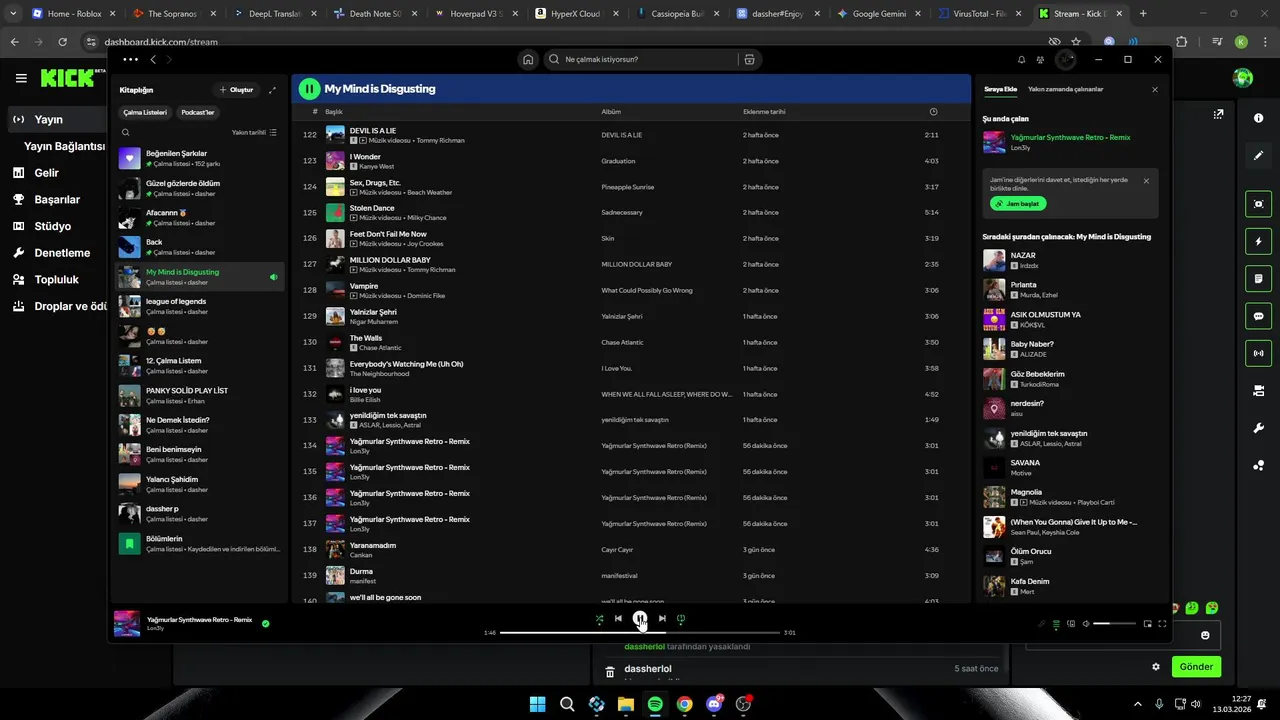1280x720 pixels.
Task: Open Spotify from the Windows taskbar
Action: click(655, 704)
